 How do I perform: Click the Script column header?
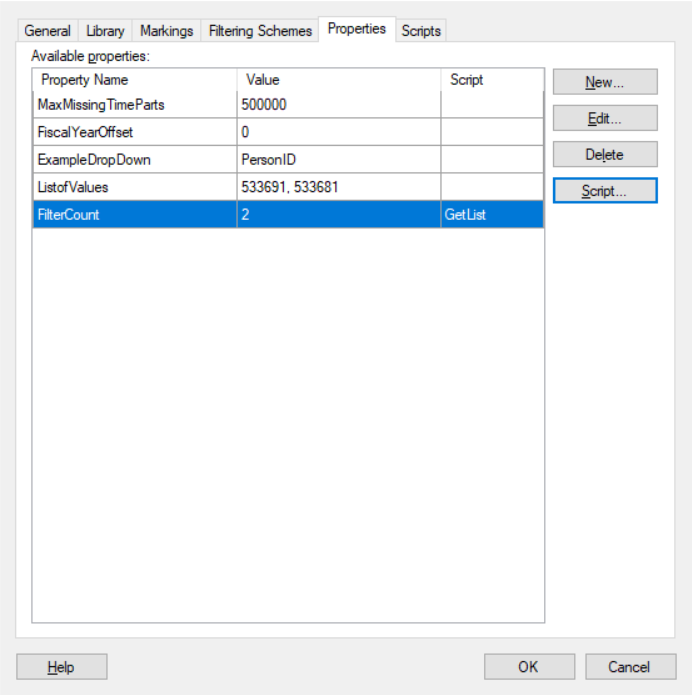pos(492,80)
